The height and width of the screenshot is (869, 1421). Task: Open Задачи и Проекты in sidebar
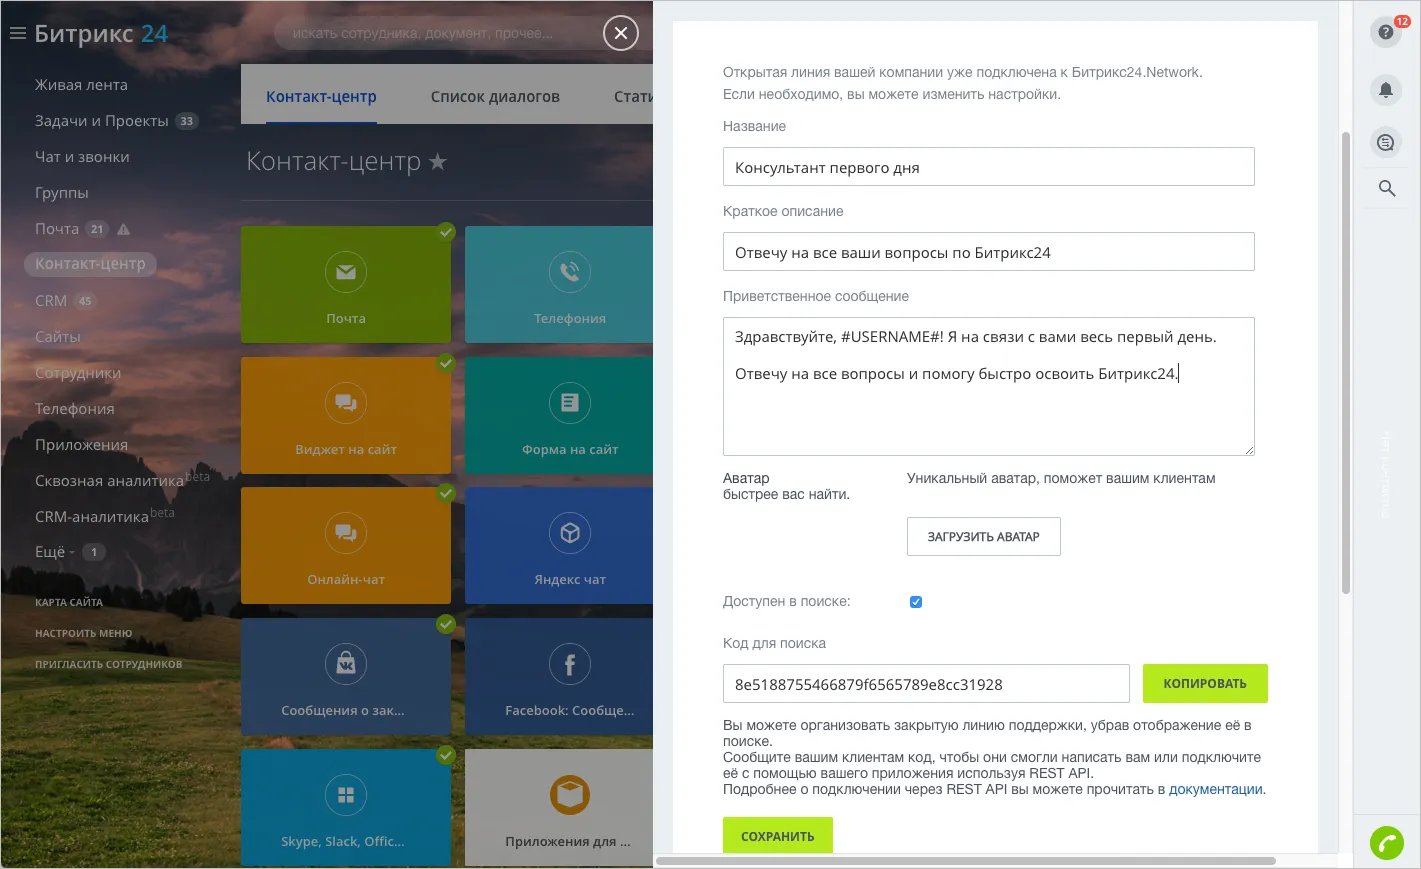click(x=102, y=121)
